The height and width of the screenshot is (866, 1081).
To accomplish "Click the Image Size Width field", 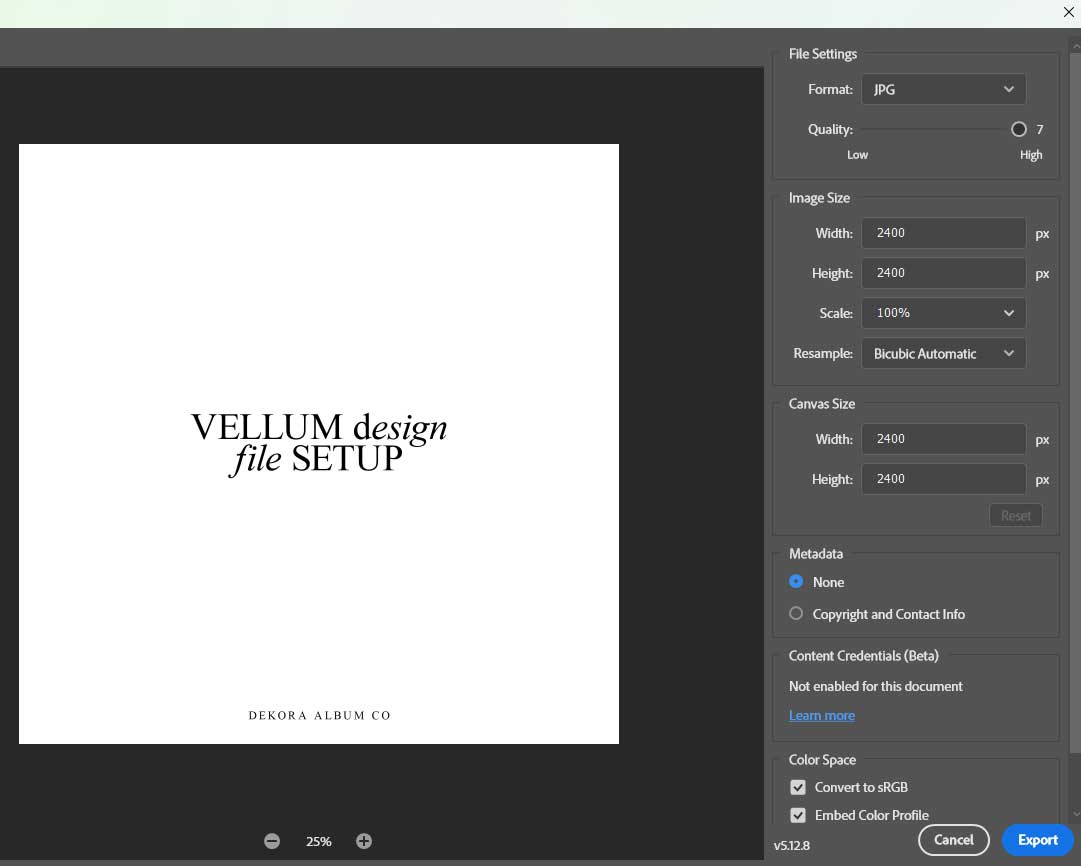I will (x=943, y=233).
